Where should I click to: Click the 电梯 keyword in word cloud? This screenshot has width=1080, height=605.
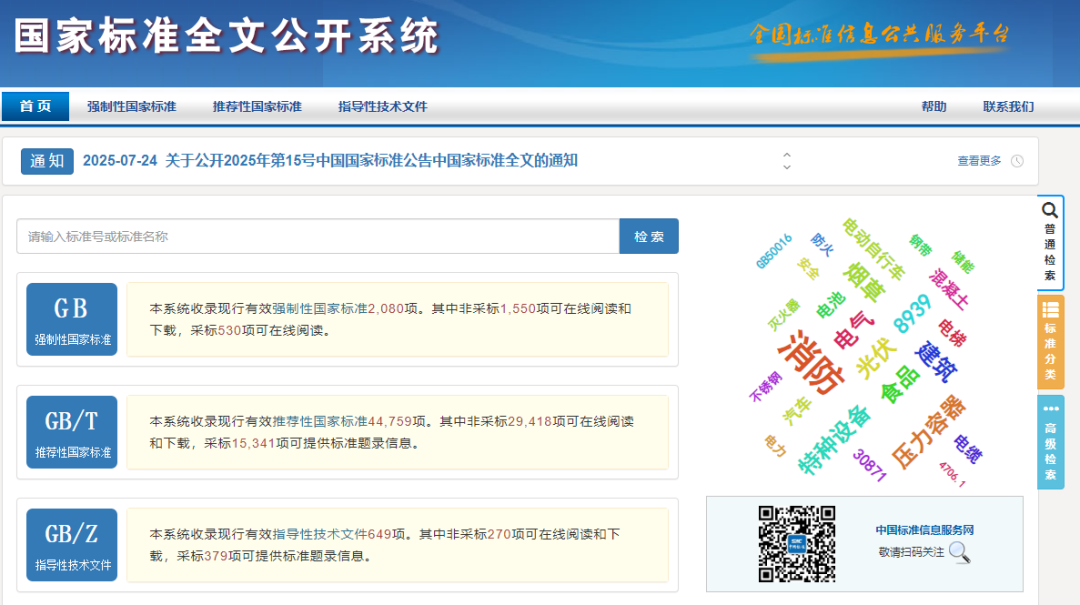point(951,333)
